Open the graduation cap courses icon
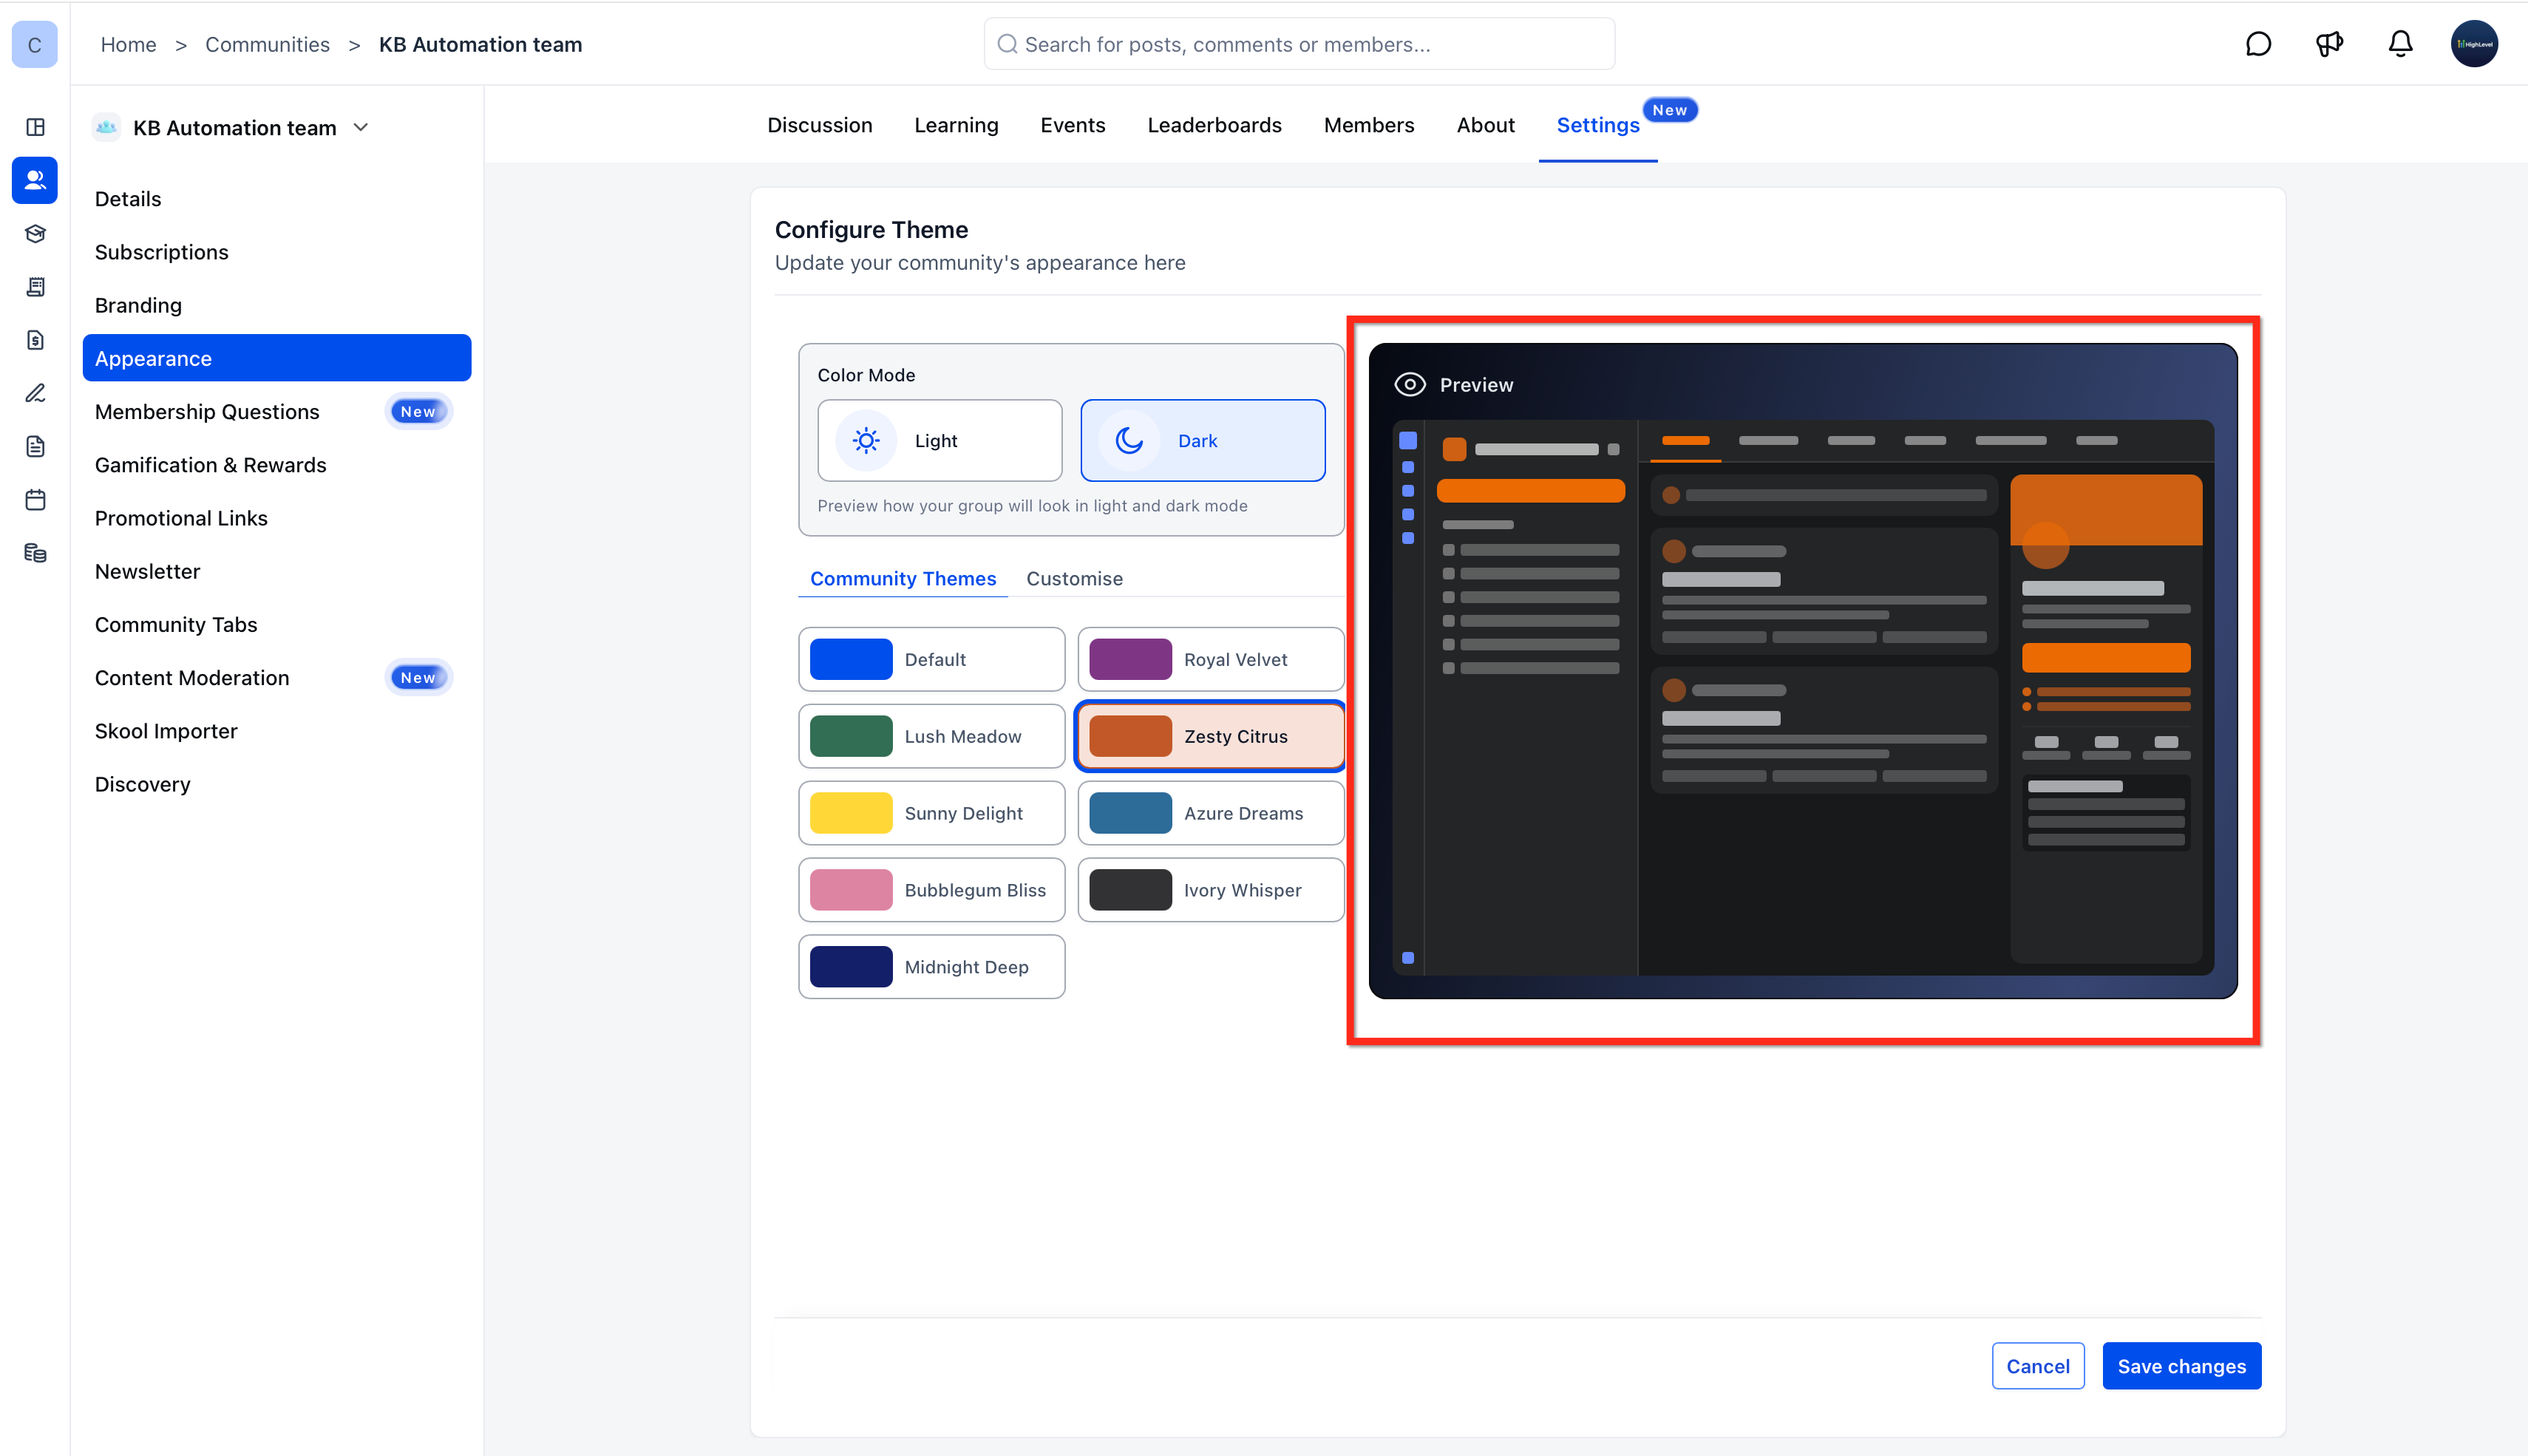2528x1456 pixels. [35, 234]
